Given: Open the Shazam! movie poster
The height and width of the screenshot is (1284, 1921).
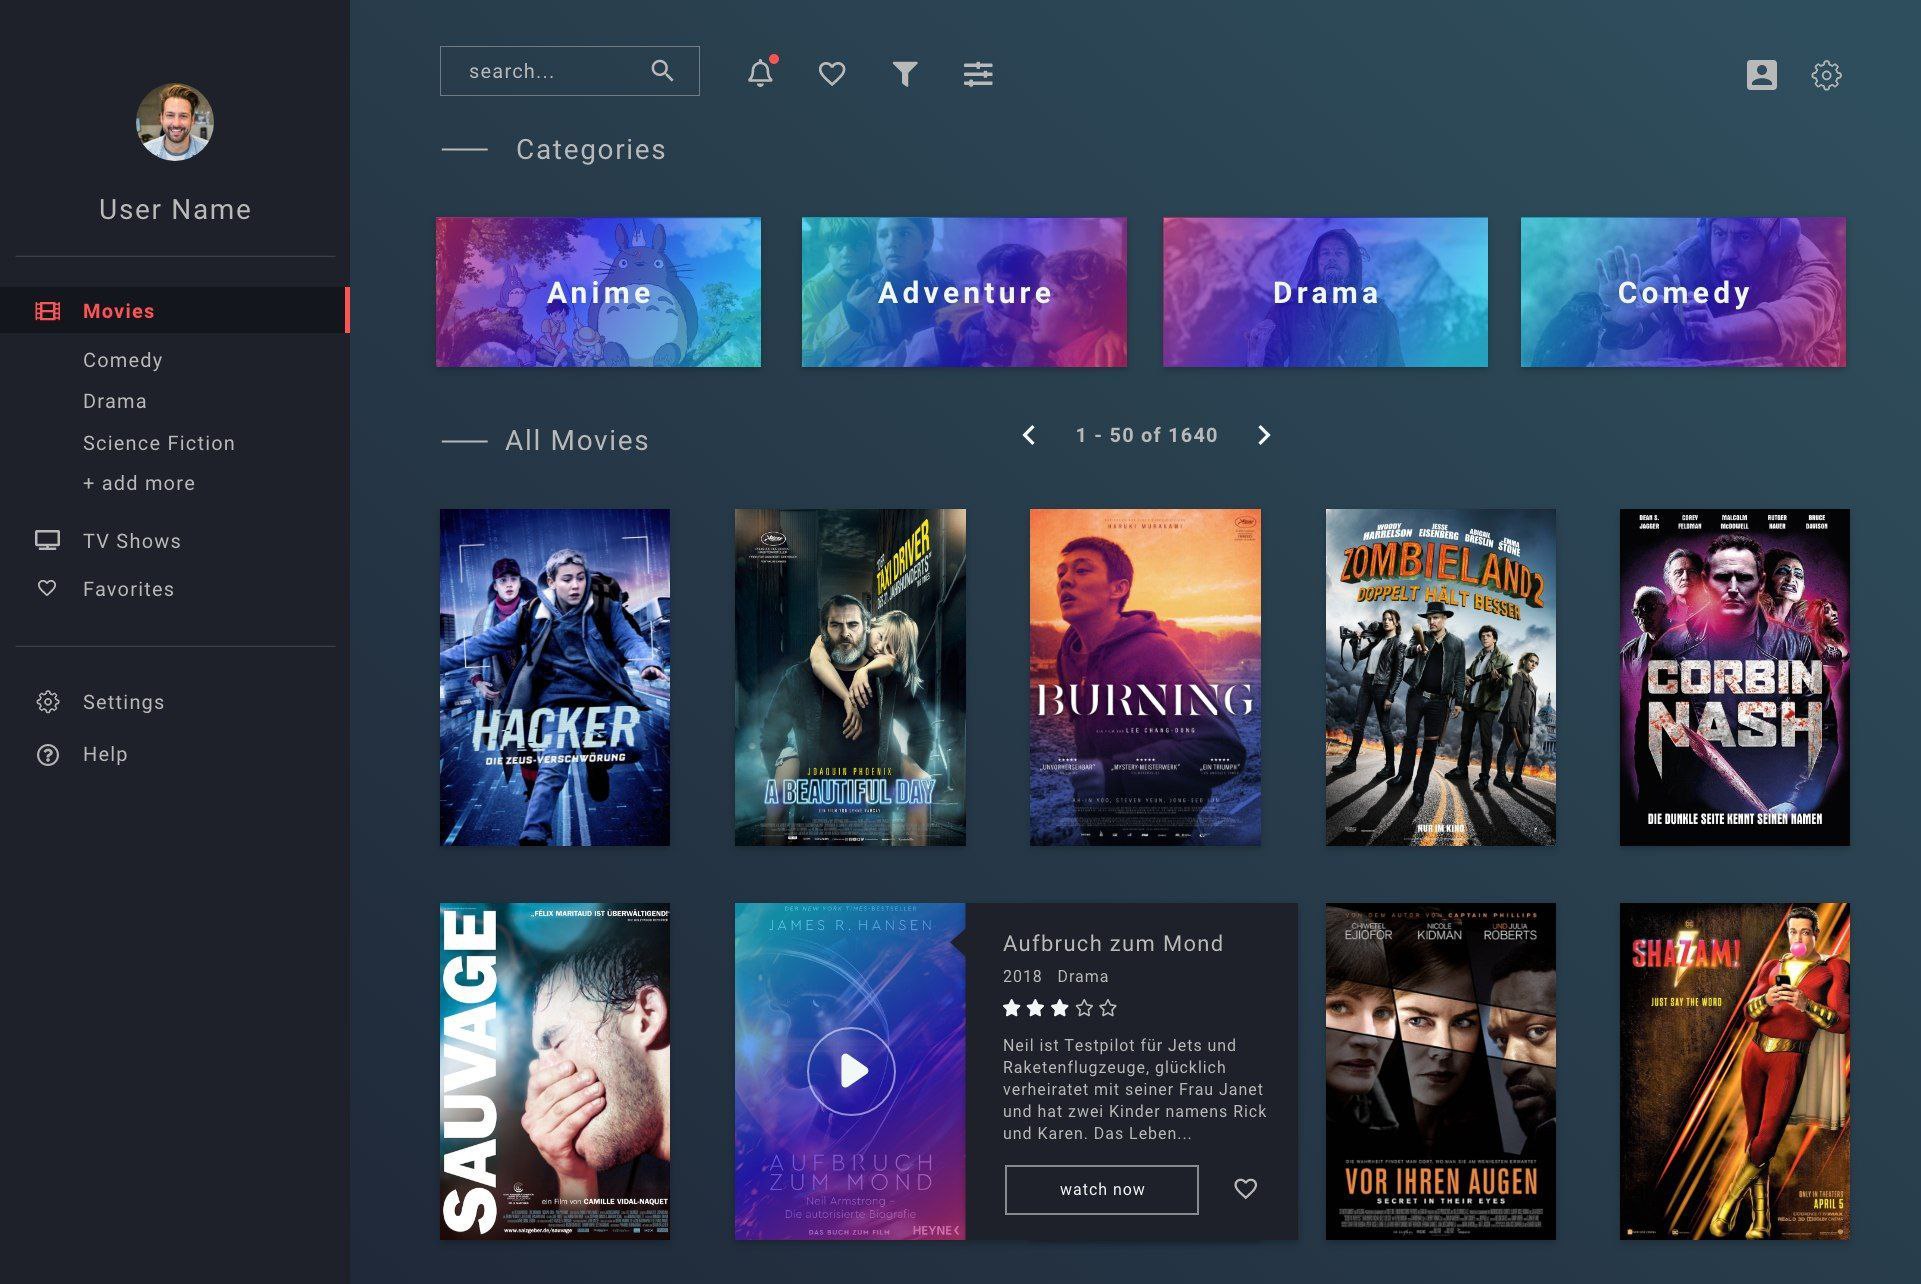Looking at the screenshot, I should pyautogui.click(x=1735, y=1071).
